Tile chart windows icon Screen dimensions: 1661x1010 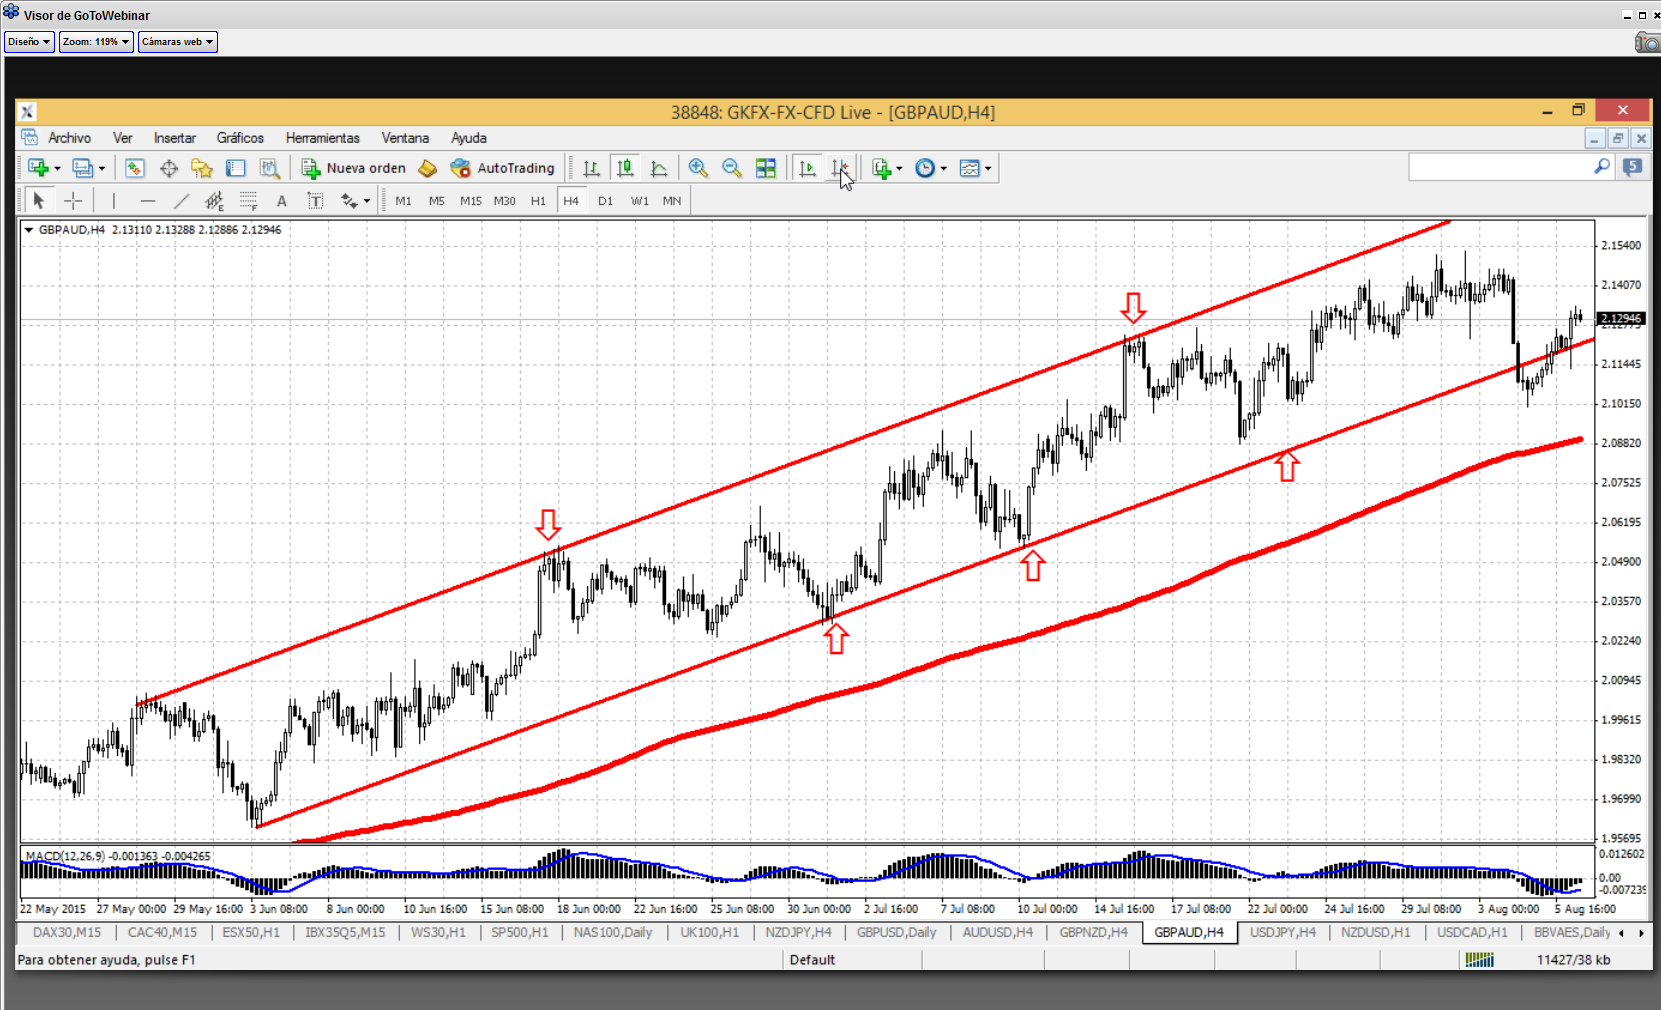tap(766, 168)
